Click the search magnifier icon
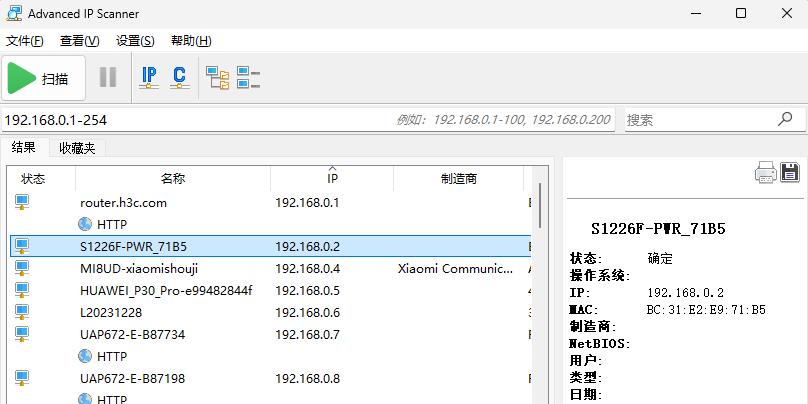808x404 pixels. pos(785,120)
